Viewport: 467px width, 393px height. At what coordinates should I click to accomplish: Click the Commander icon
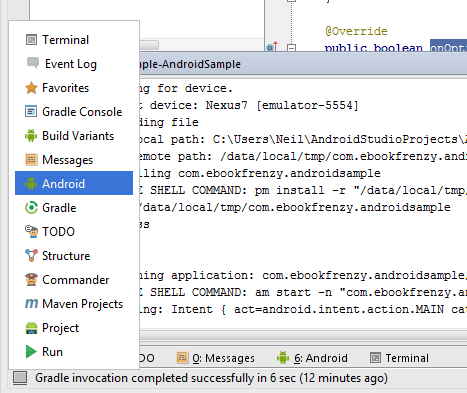[31, 280]
